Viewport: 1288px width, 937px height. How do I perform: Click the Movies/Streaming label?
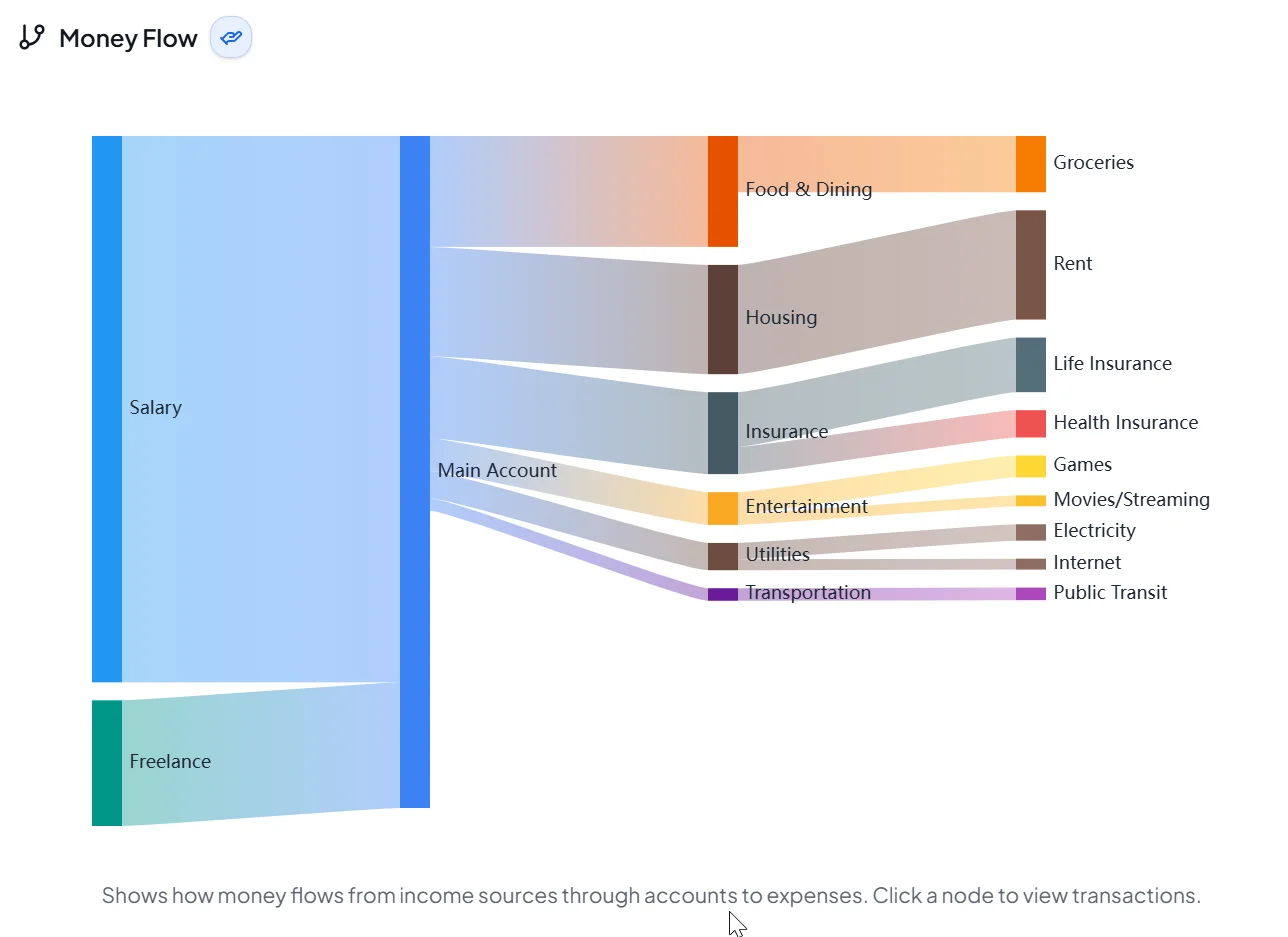(x=1131, y=499)
